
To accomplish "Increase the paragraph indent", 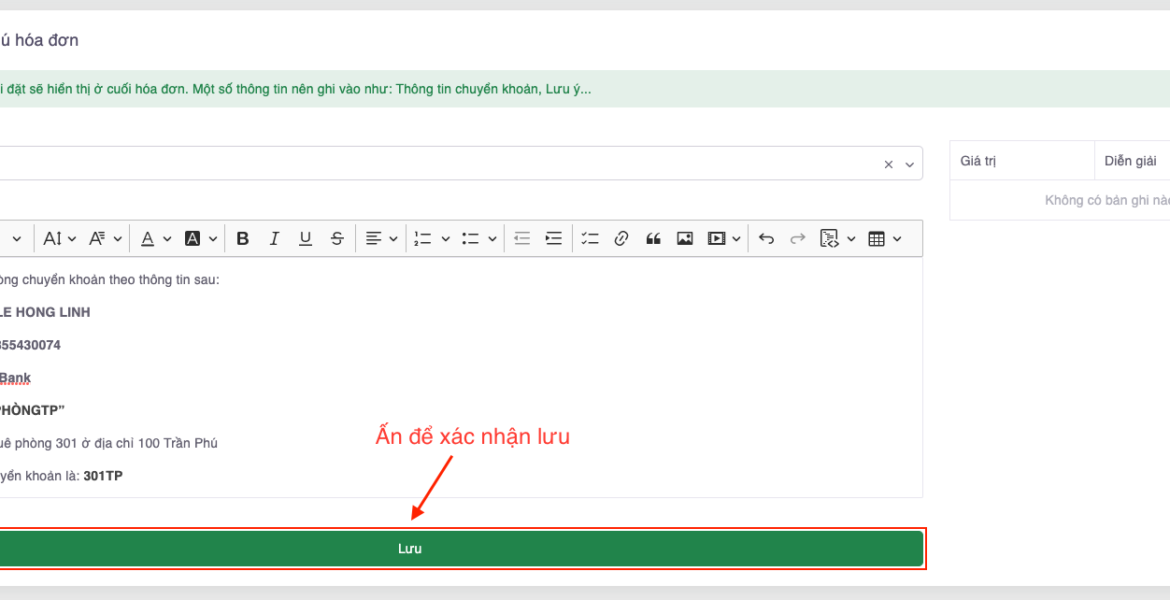I will (553, 239).
